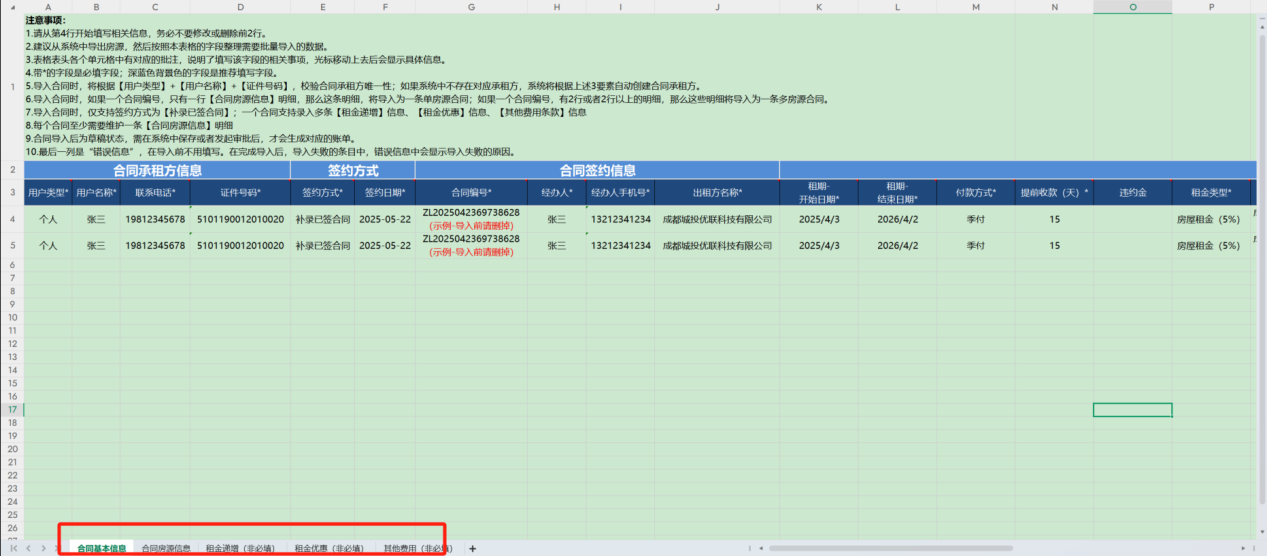1267x556 pixels.
Task: Select column G header
Action: (x=471, y=7)
